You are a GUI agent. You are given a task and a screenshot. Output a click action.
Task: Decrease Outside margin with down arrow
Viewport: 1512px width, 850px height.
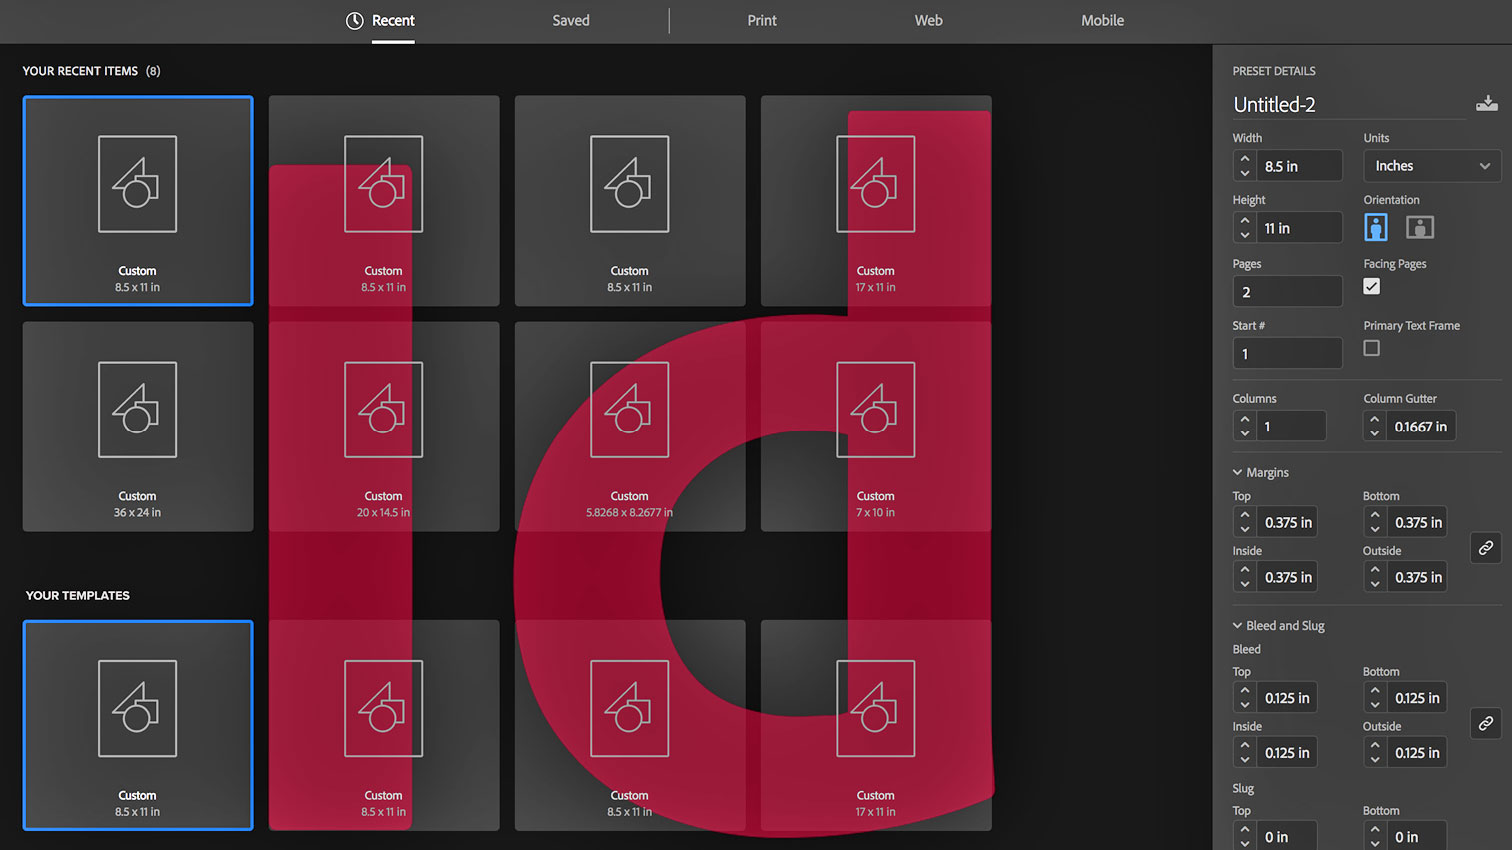tap(1375, 585)
